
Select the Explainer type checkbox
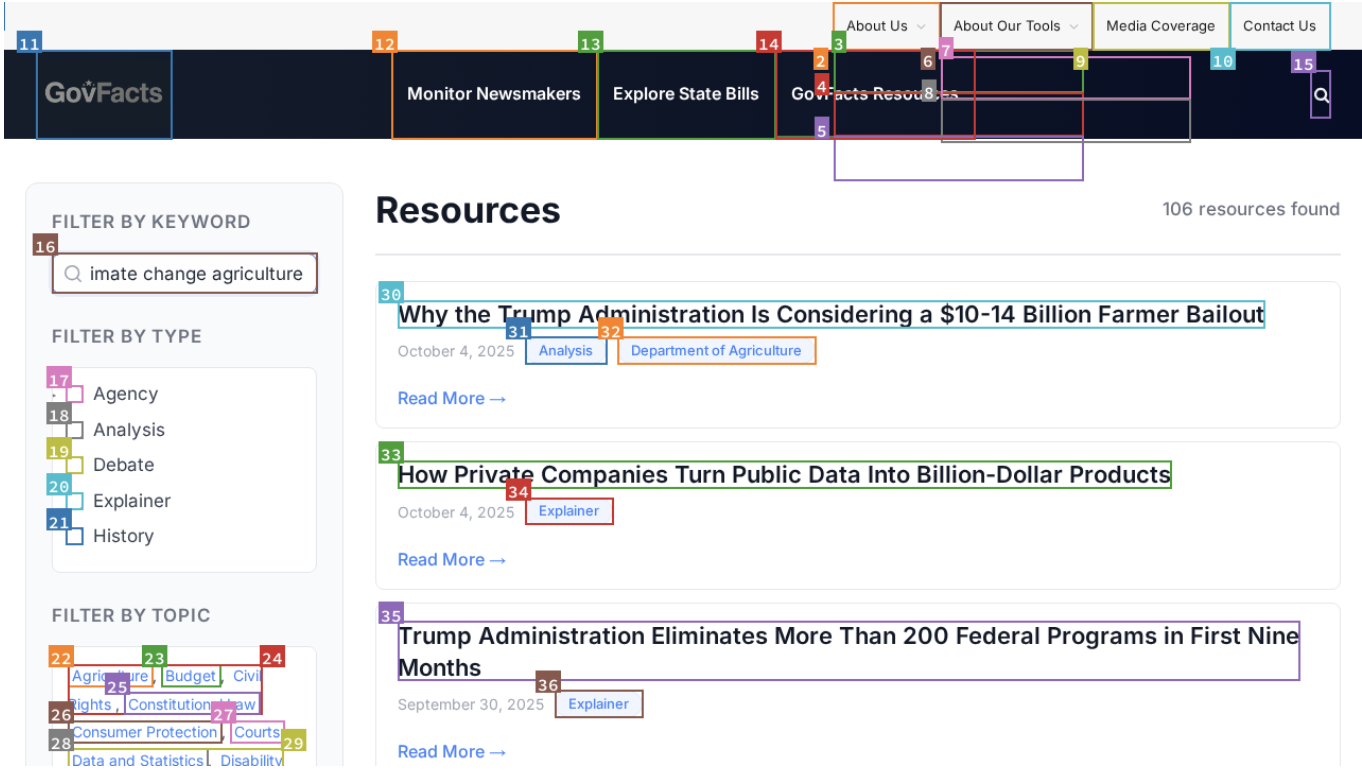[x=75, y=501]
